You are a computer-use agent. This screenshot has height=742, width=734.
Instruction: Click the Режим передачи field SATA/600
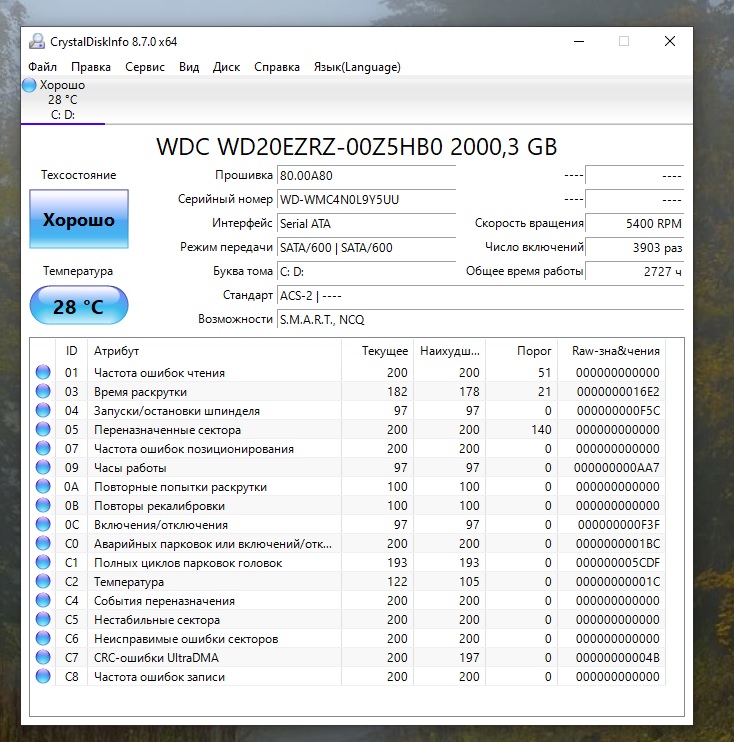click(366, 247)
